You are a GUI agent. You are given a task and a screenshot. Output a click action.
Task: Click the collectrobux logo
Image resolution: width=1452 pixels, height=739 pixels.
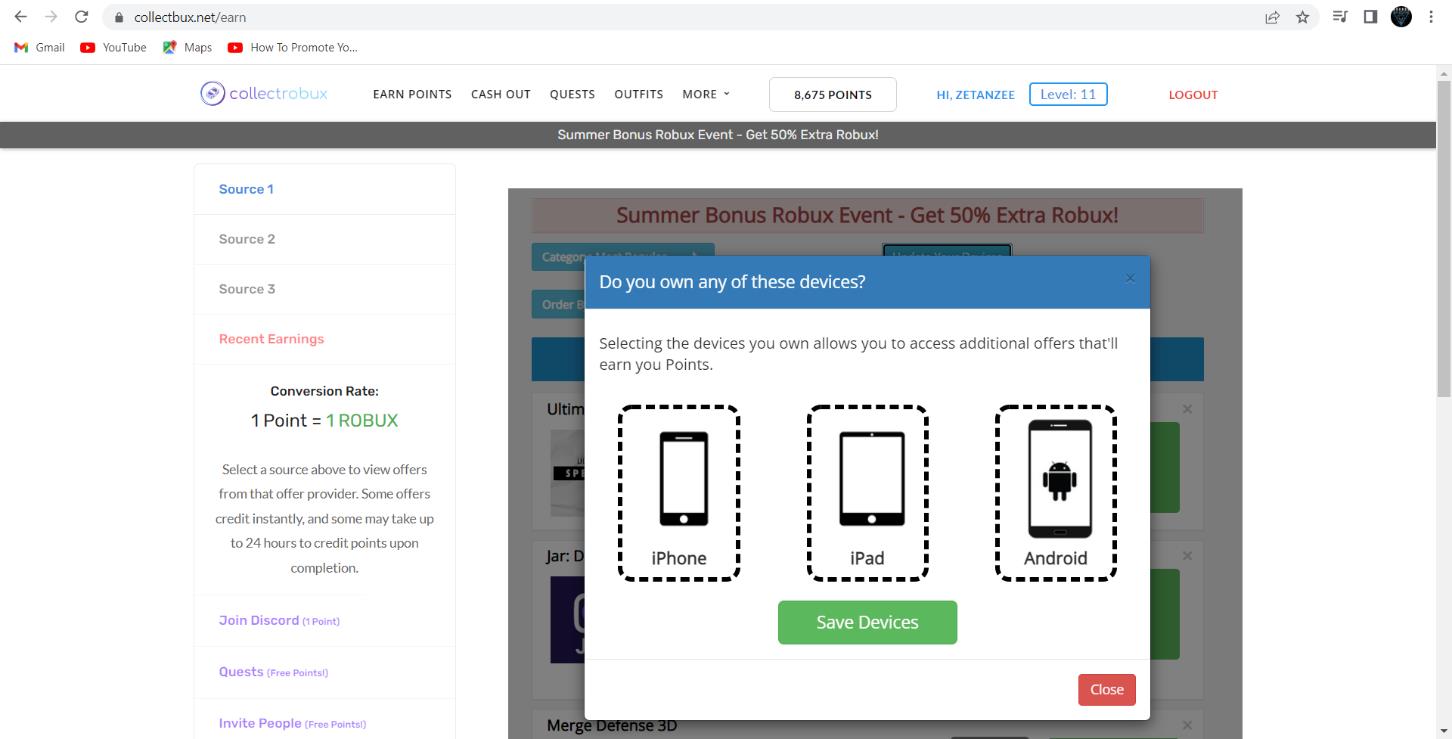click(264, 94)
